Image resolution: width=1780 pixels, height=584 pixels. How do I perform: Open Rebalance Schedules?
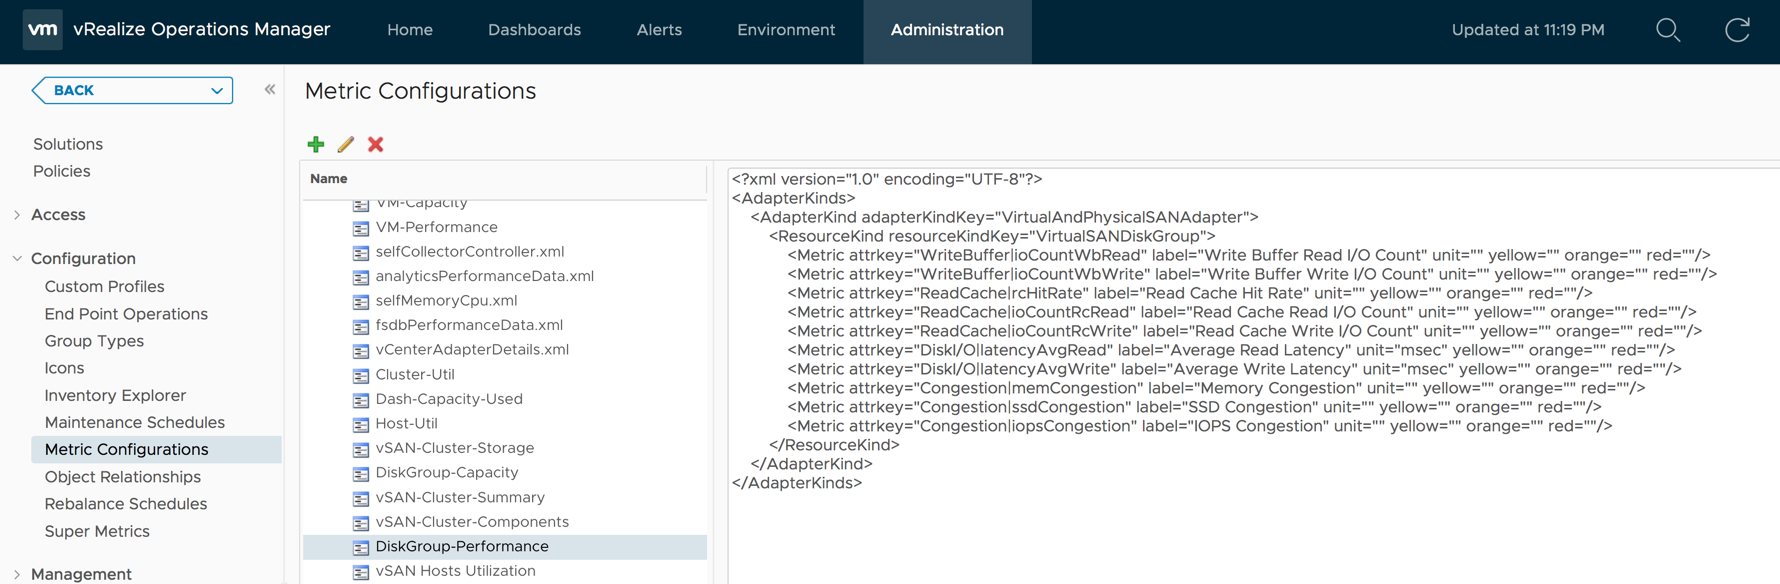click(x=126, y=504)
